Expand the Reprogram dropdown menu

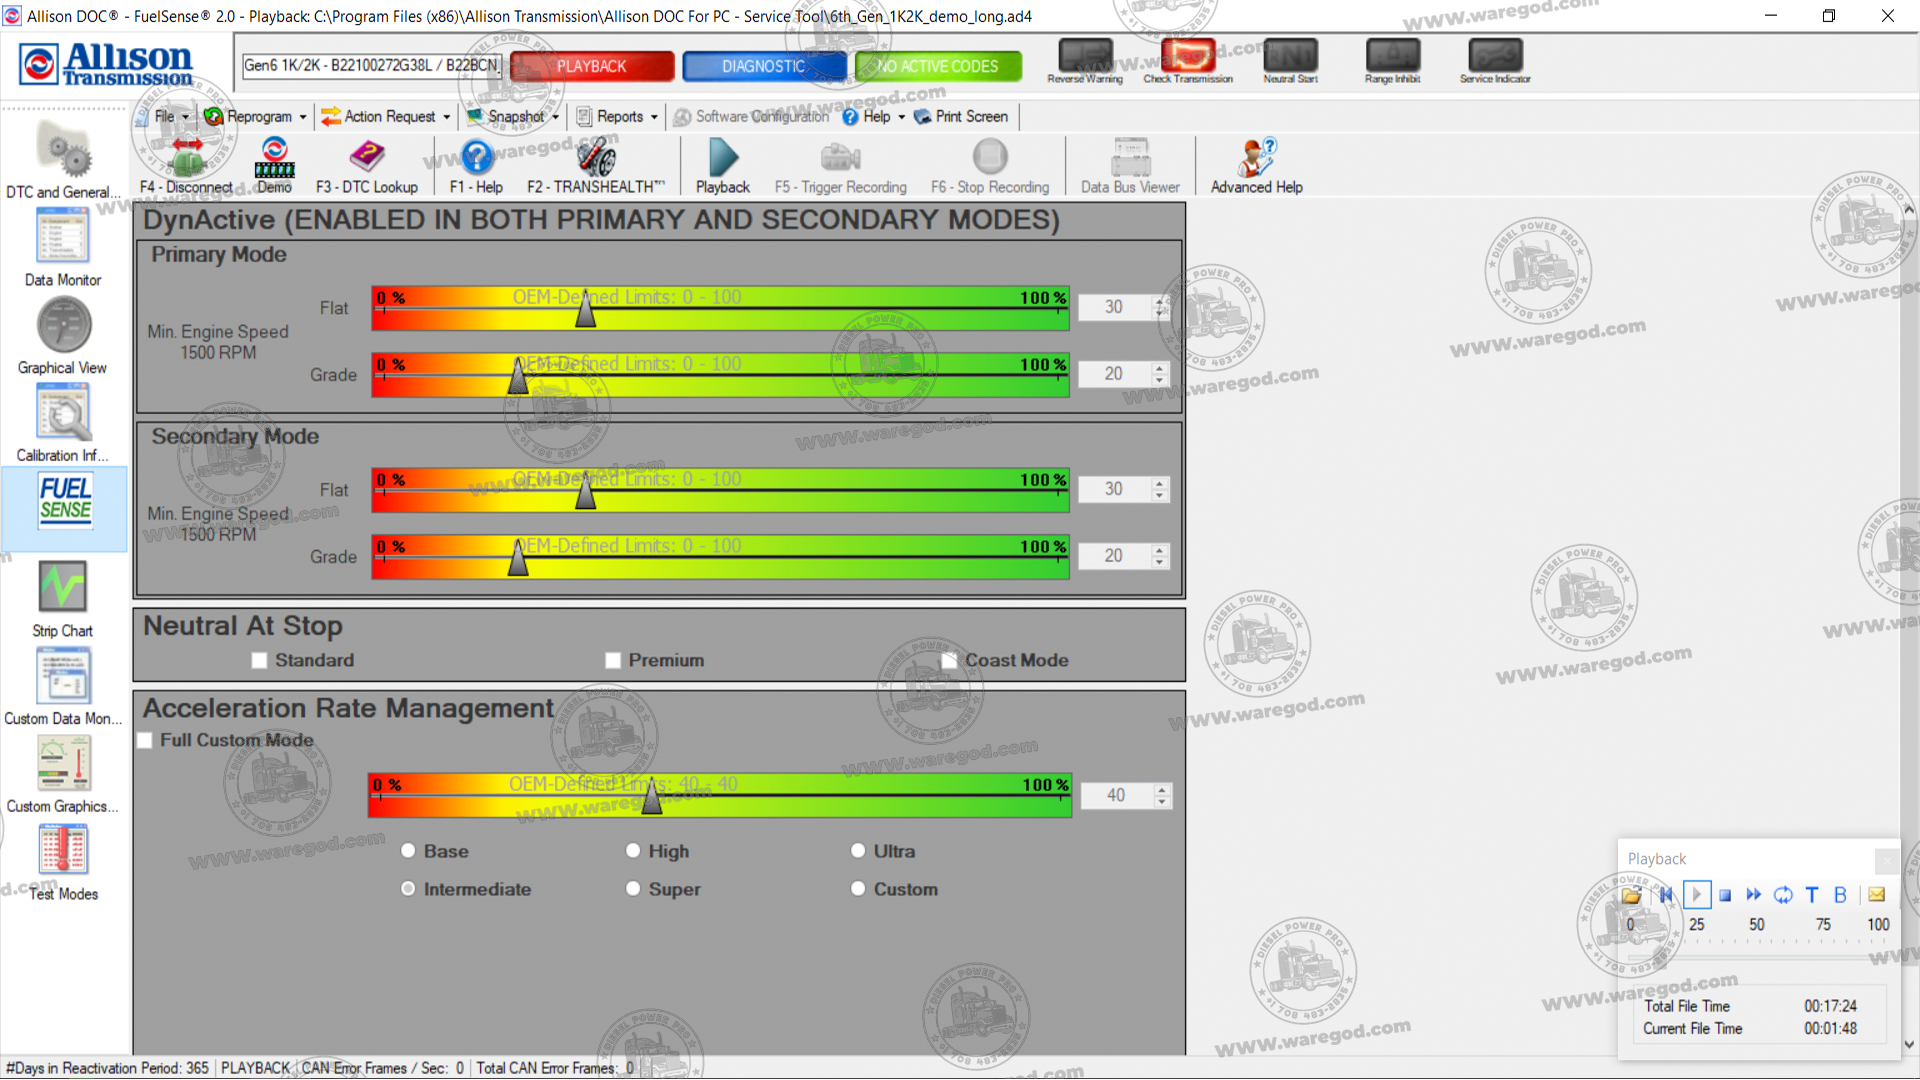click(x=256, y=117)
